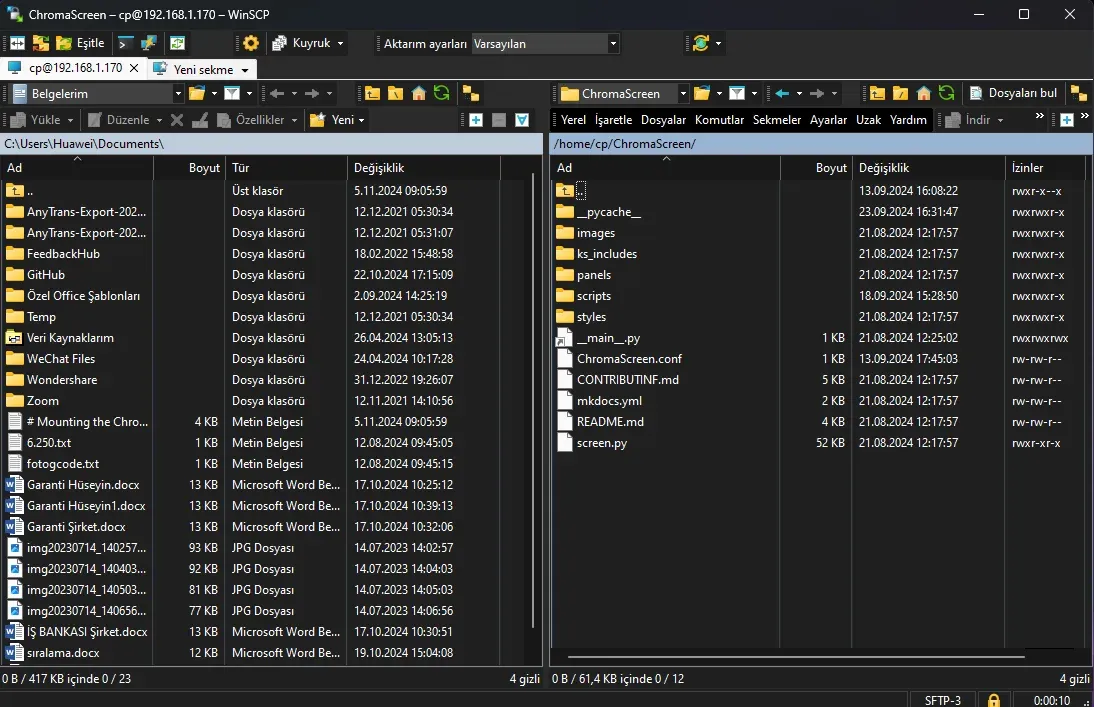Toggle the directory tree in local panel
The image size is (1094, 707).
[471, 94]
